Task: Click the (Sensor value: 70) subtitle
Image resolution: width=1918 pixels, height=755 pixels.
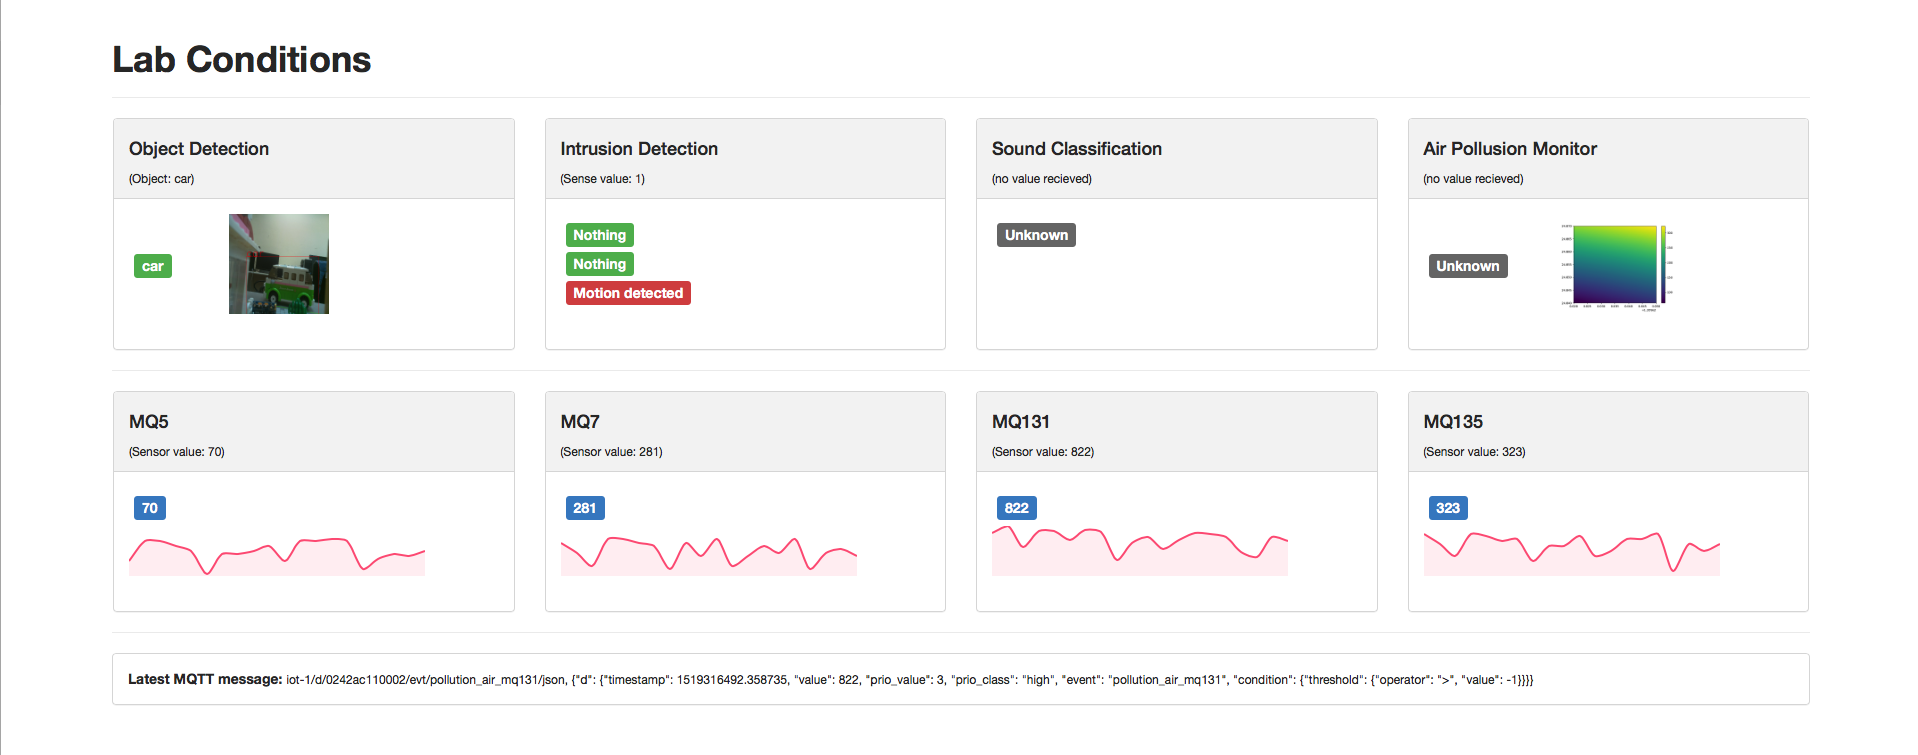Action: 177,452
